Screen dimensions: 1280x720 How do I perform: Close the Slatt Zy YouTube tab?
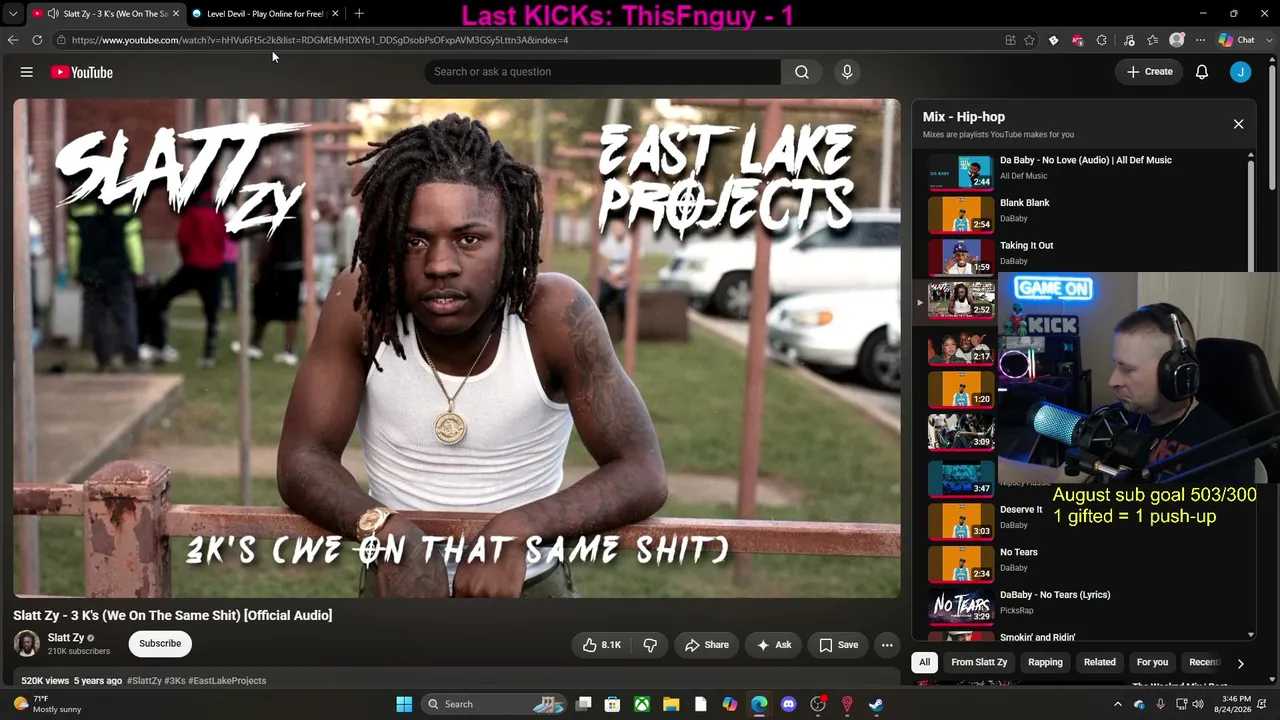176,14
